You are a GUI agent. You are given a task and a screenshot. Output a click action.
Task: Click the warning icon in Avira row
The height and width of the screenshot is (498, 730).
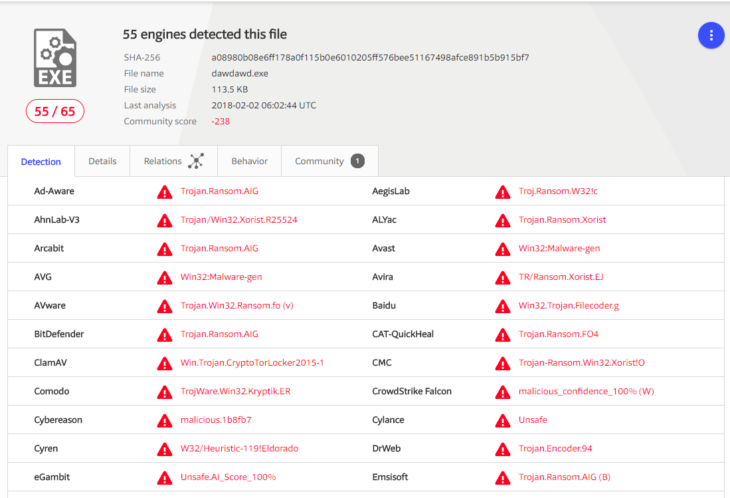pyautogui.click(x=502, y=277)
